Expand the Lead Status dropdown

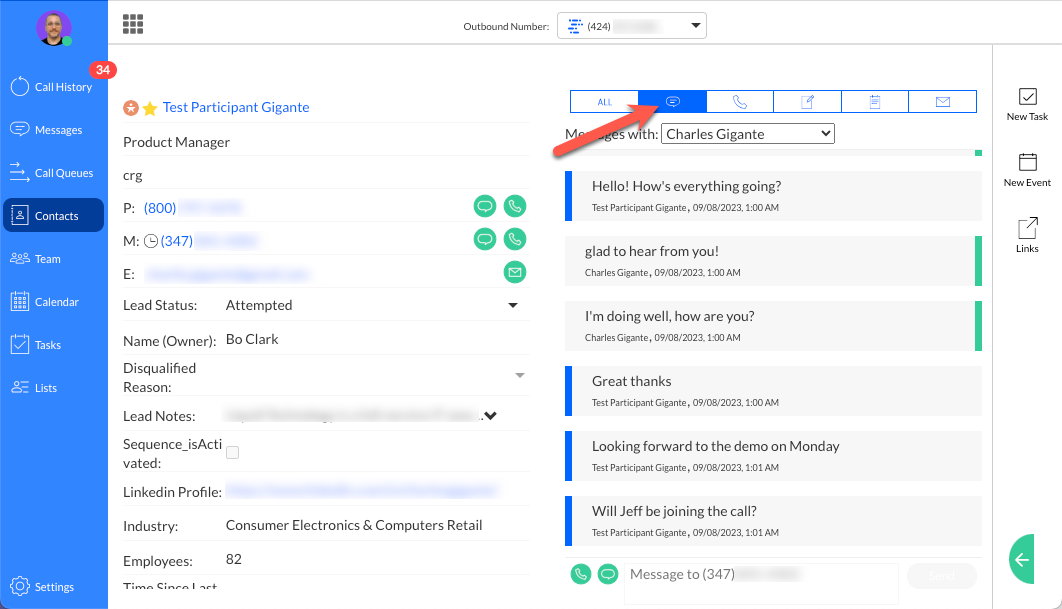pos(513,305)
